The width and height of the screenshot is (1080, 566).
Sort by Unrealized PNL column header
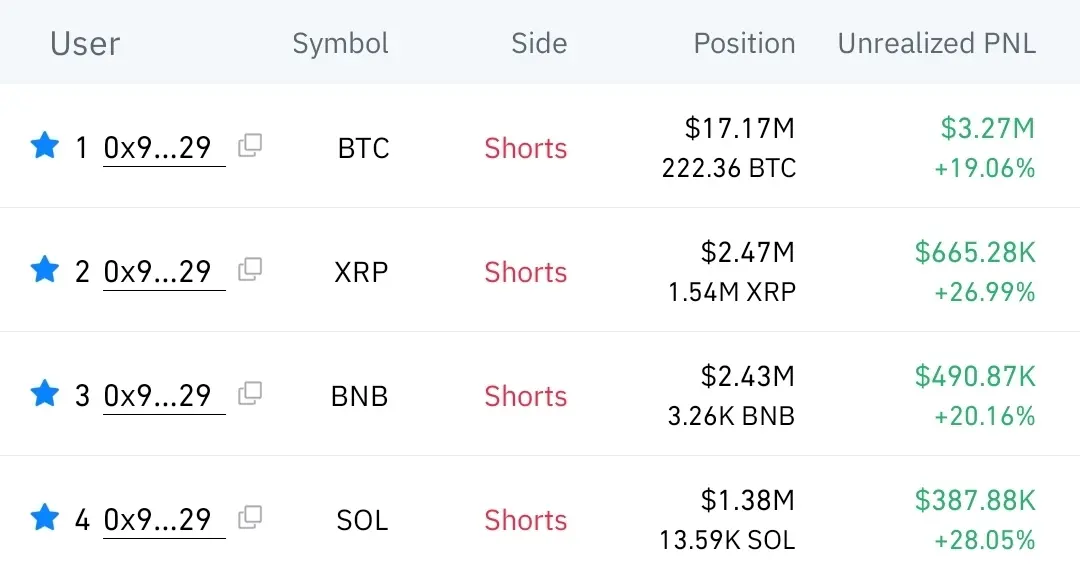[936, 44]
